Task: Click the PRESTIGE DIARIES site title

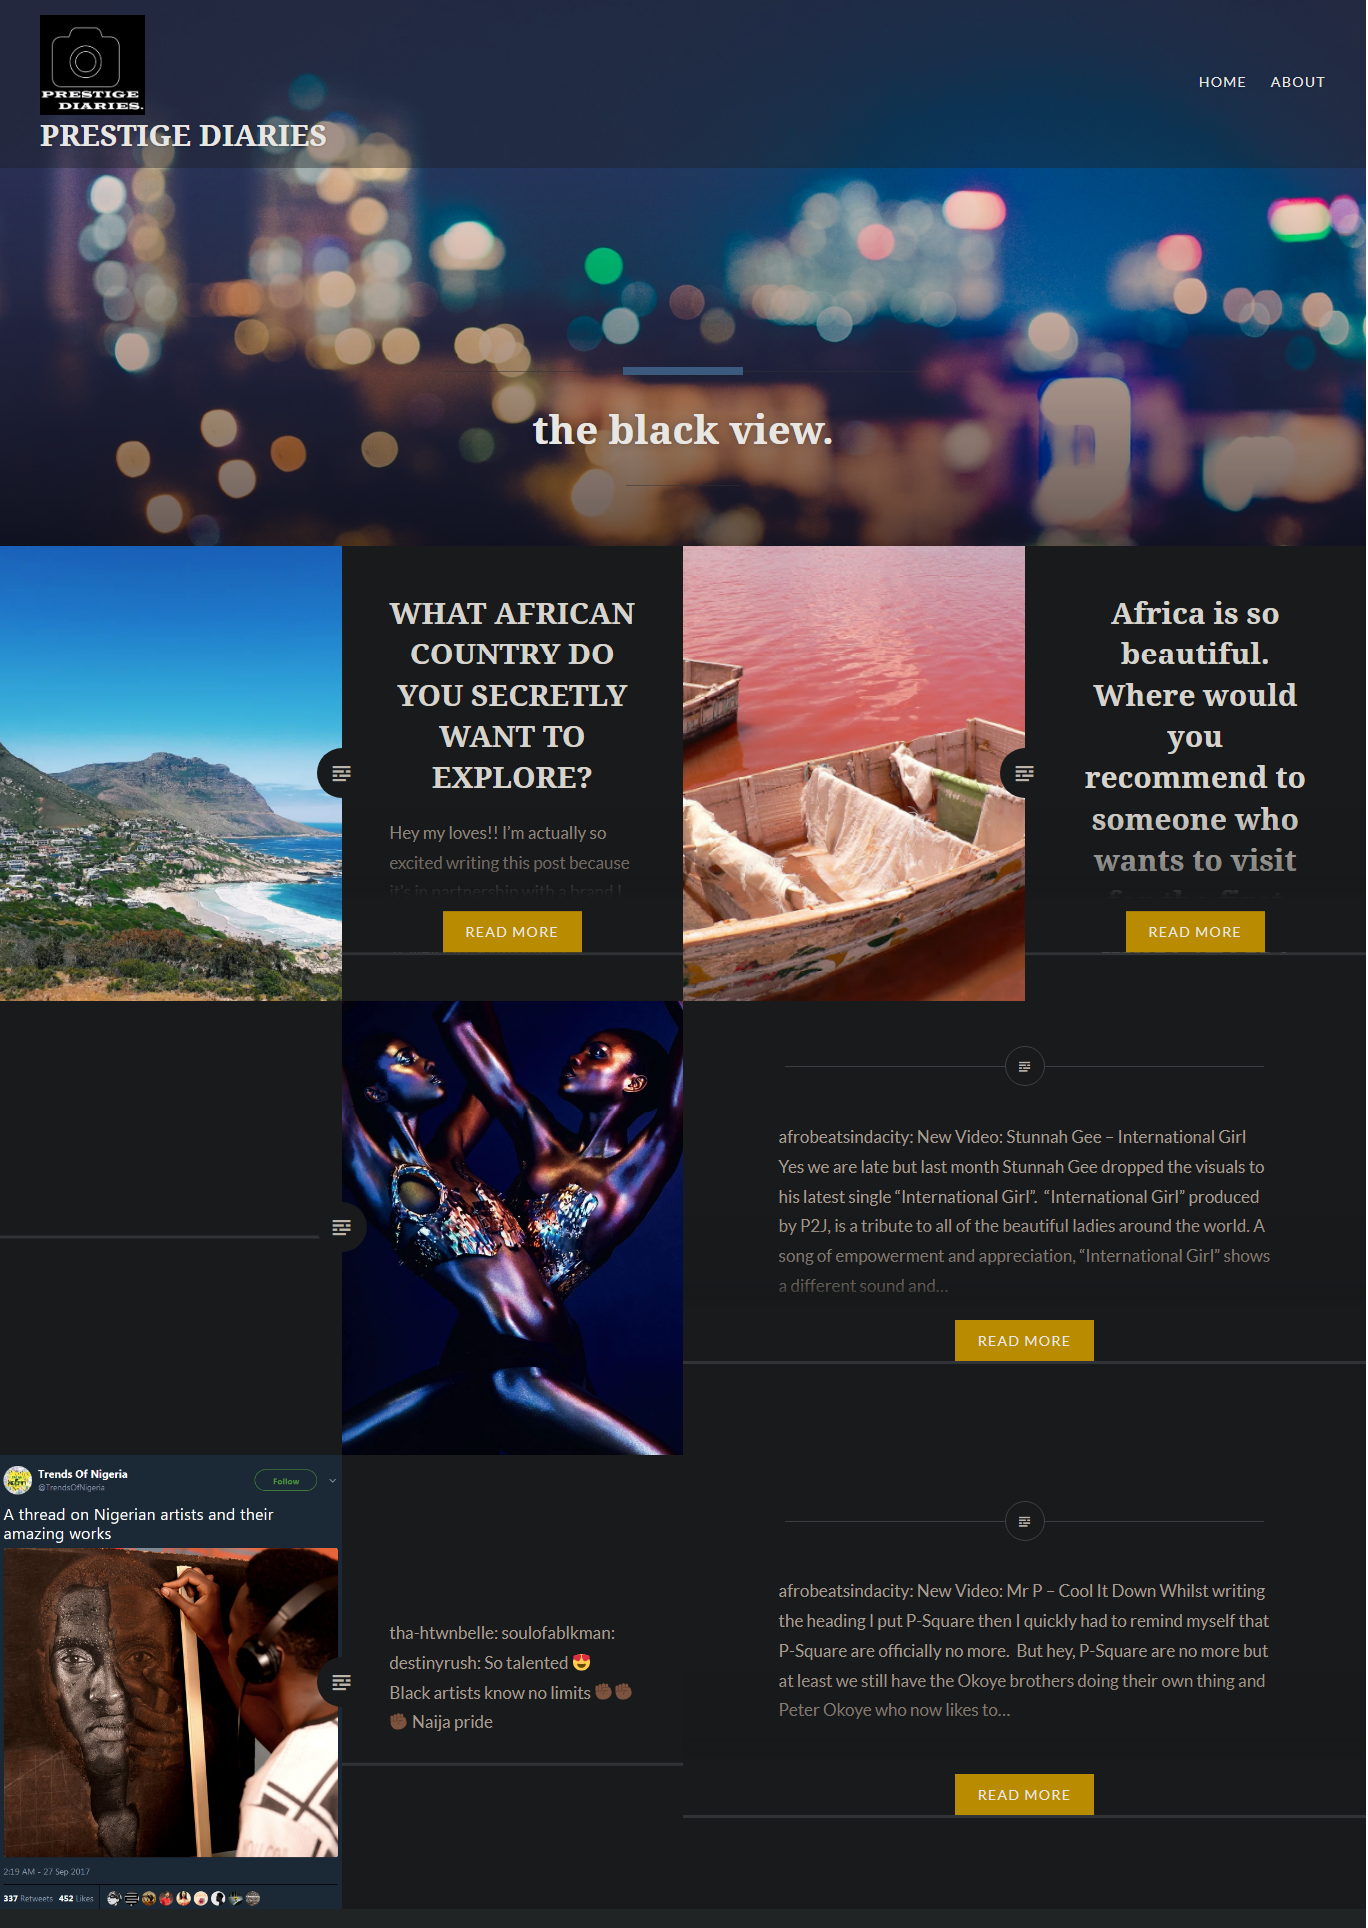Action: (x=183, y=135)
